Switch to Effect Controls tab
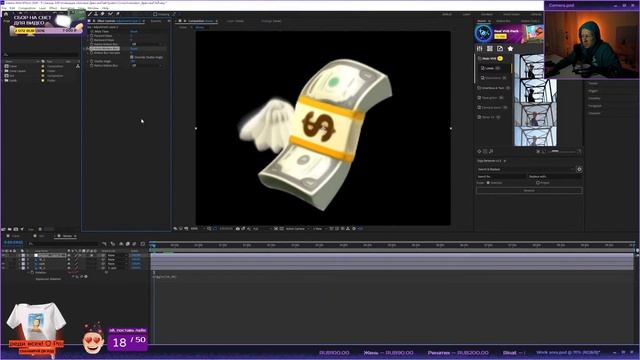Screen dimensions: 640x360 coord(117,21)
